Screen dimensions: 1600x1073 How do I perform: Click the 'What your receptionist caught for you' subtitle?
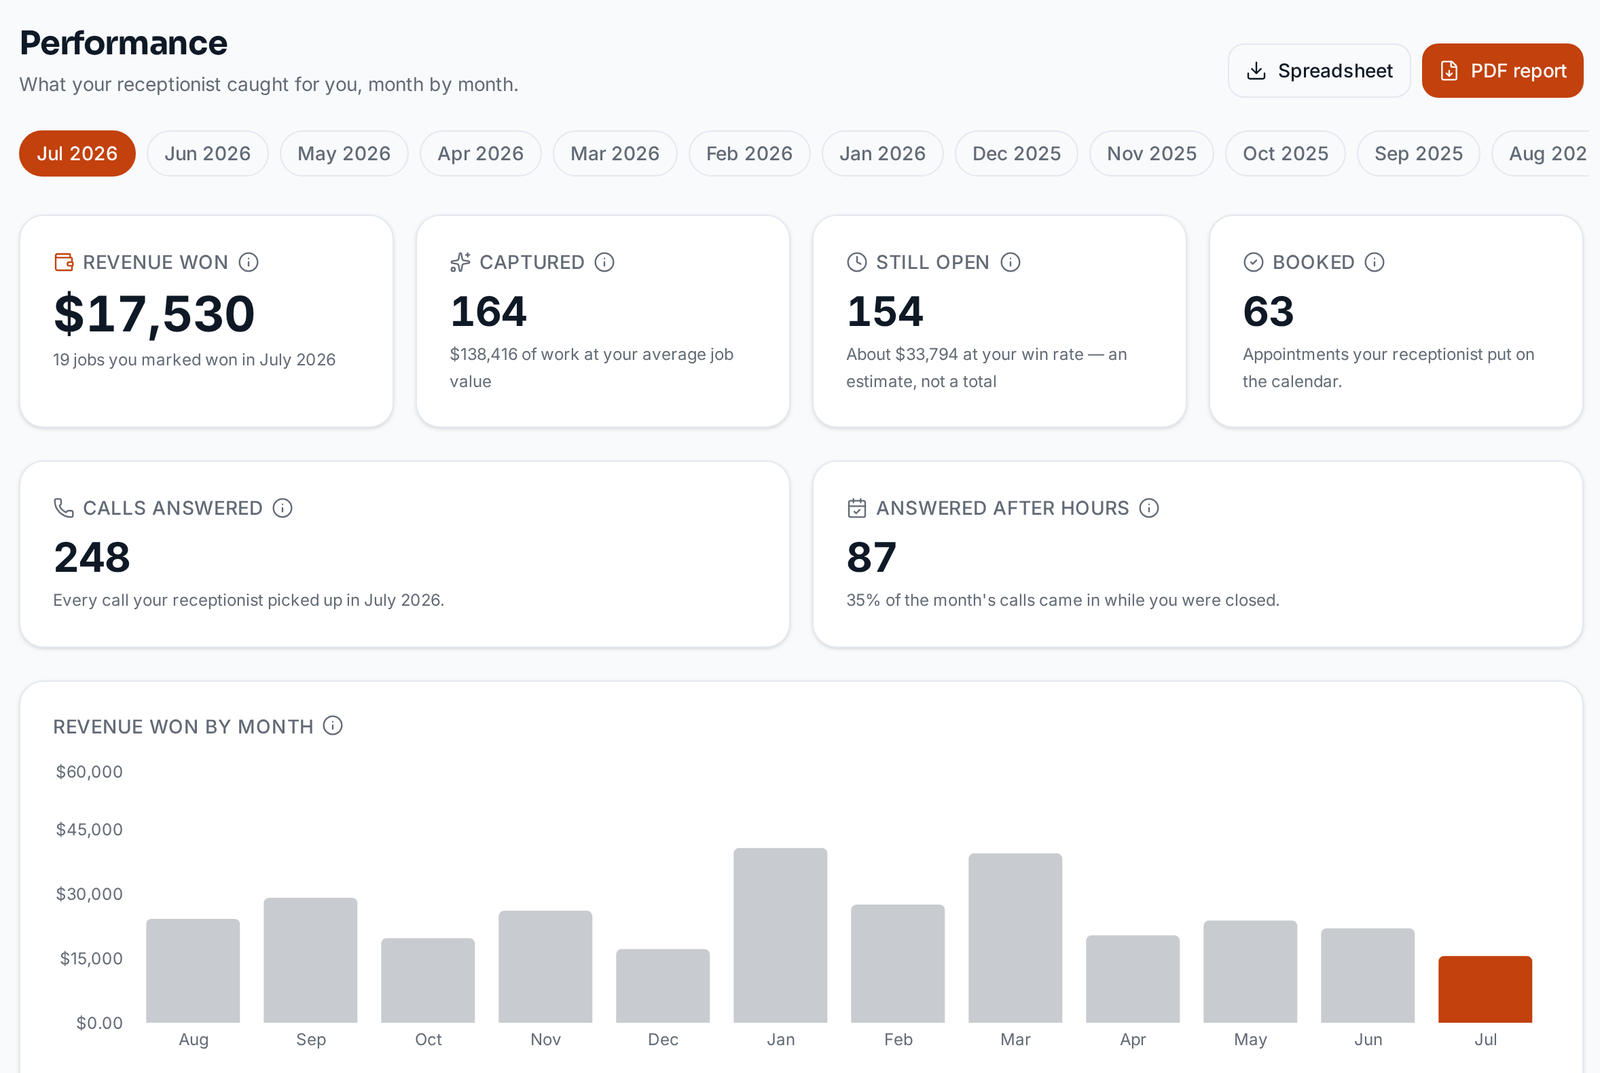pyautogui.click(x=269, y=85)
